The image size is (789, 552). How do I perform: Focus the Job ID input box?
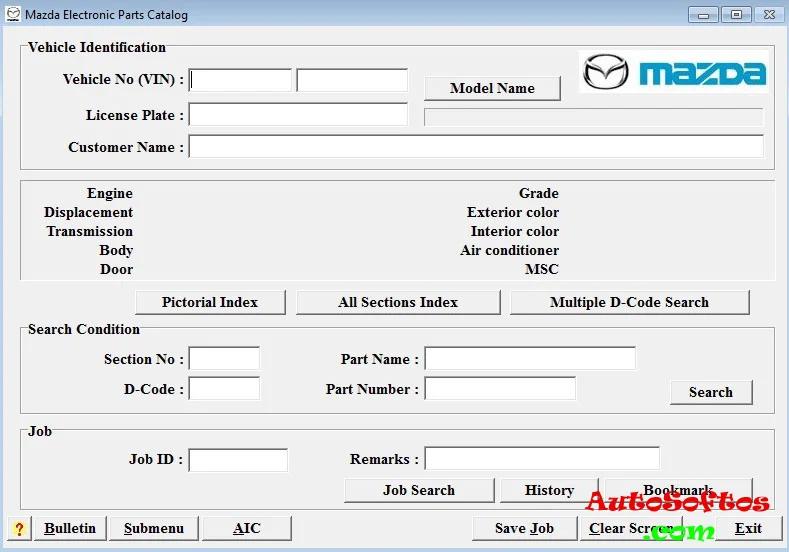[x=238, y=460]
